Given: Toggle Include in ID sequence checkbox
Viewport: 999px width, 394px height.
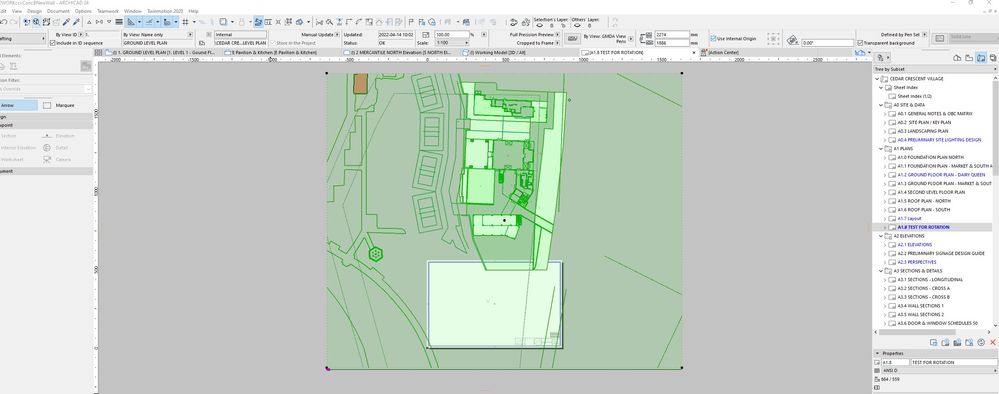Looking at the screenshot, I should coord(53,43).
